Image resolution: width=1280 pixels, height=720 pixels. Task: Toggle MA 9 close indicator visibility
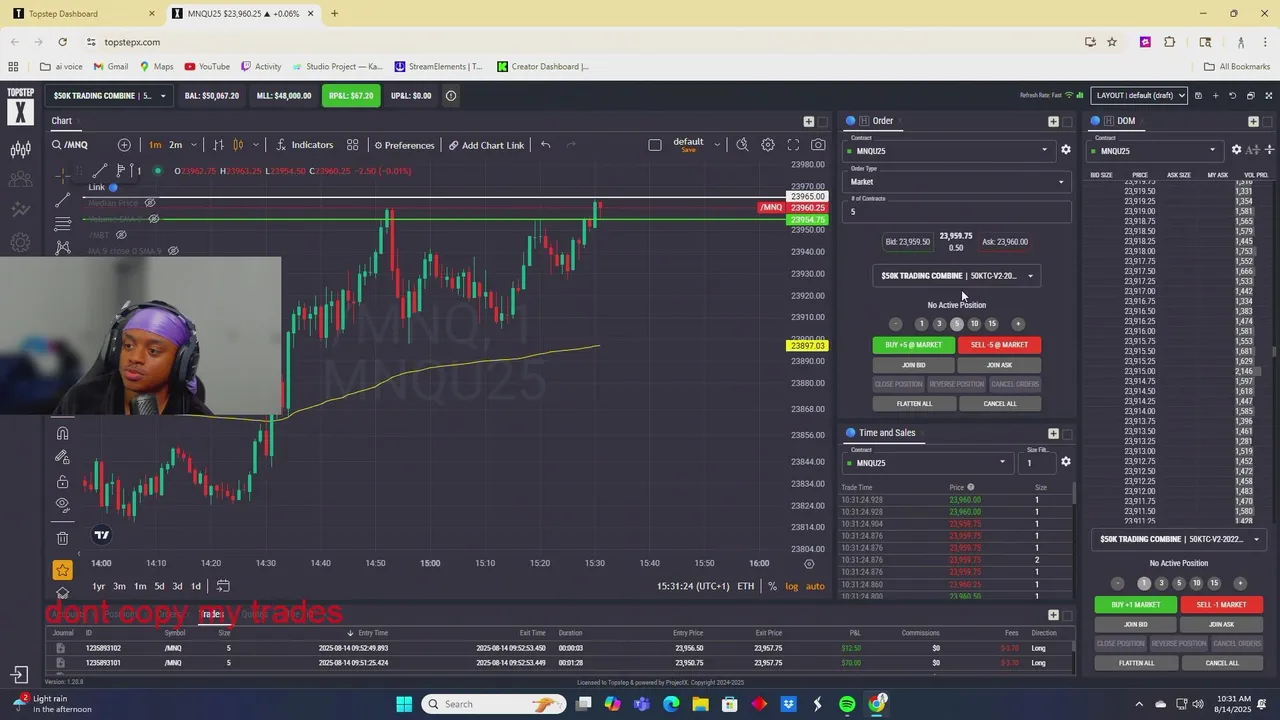coord(173,251)
